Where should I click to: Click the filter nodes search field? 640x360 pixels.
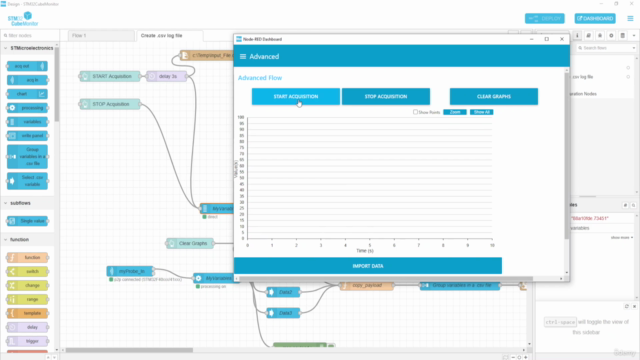tap(30, 36)
